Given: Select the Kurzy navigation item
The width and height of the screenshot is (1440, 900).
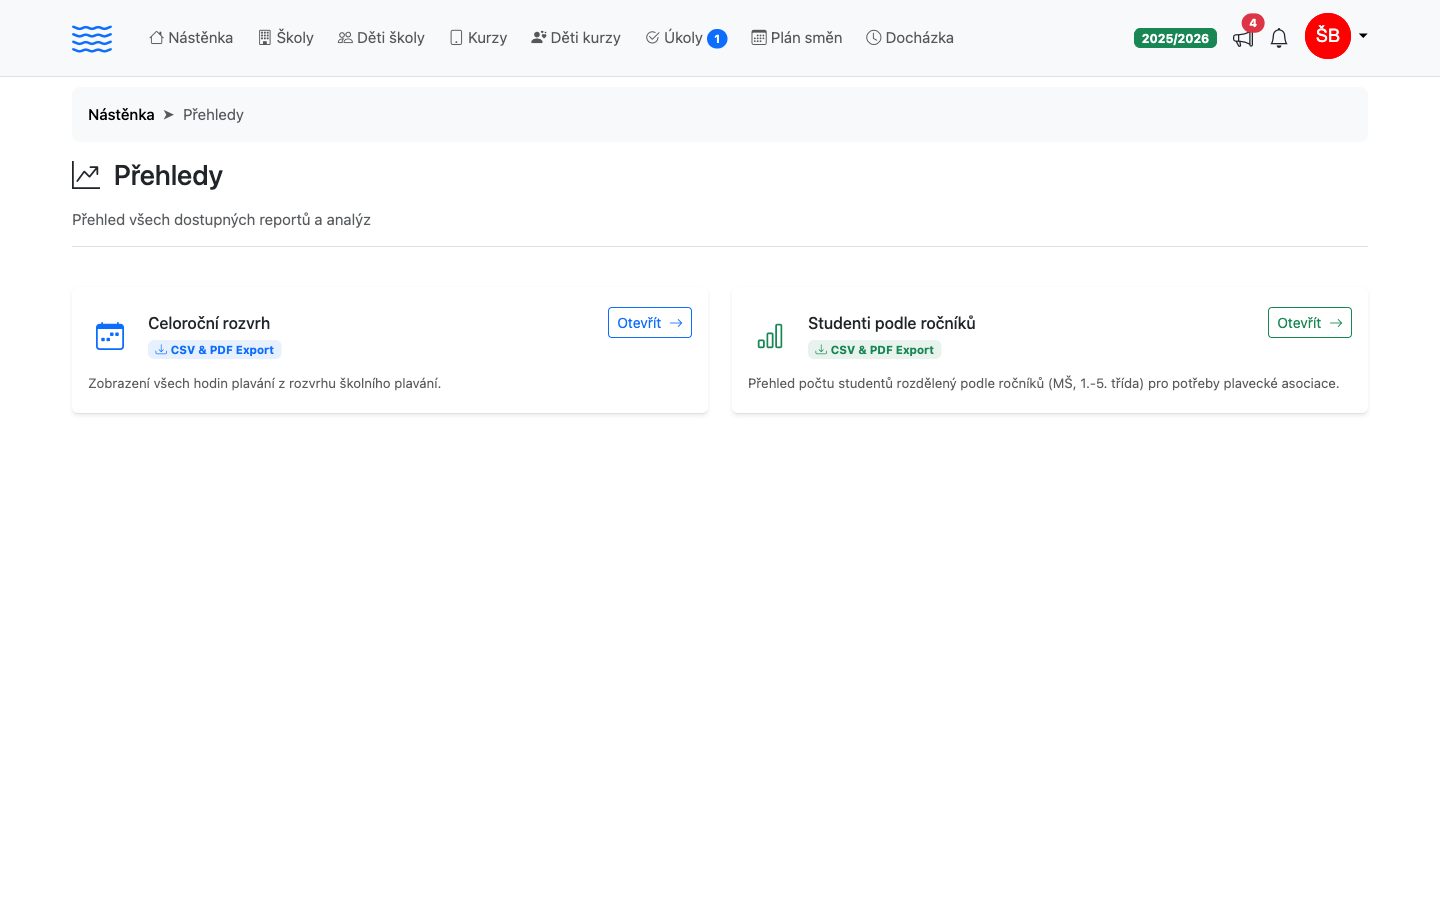Looking at the screenshot, I should [478, 38].
